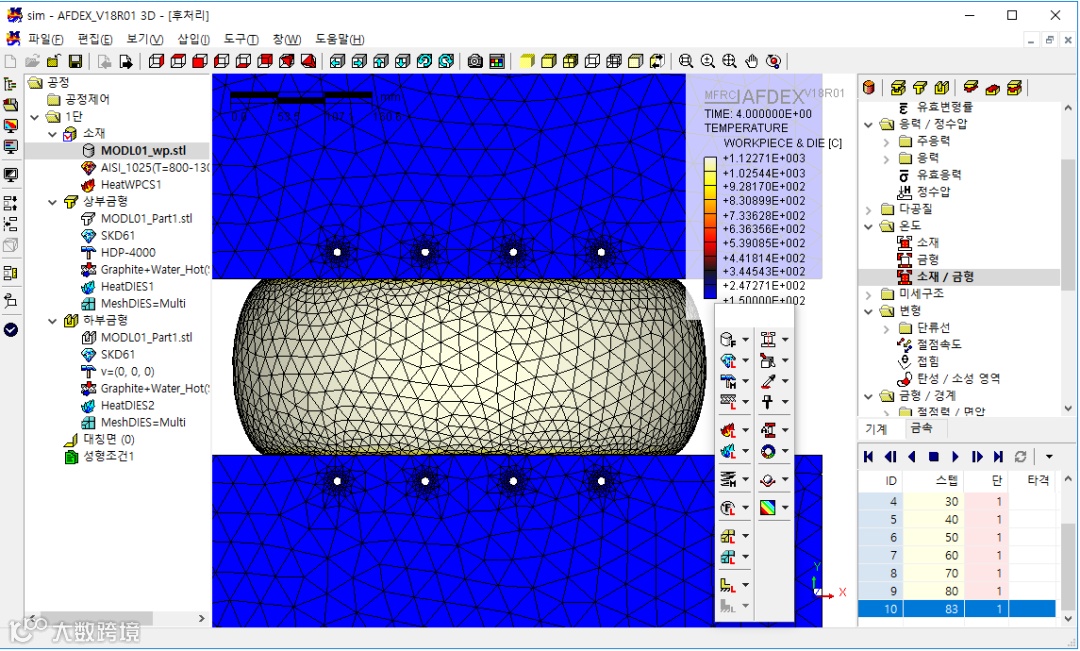Open the 도구(T) menu

pos(241,39)
